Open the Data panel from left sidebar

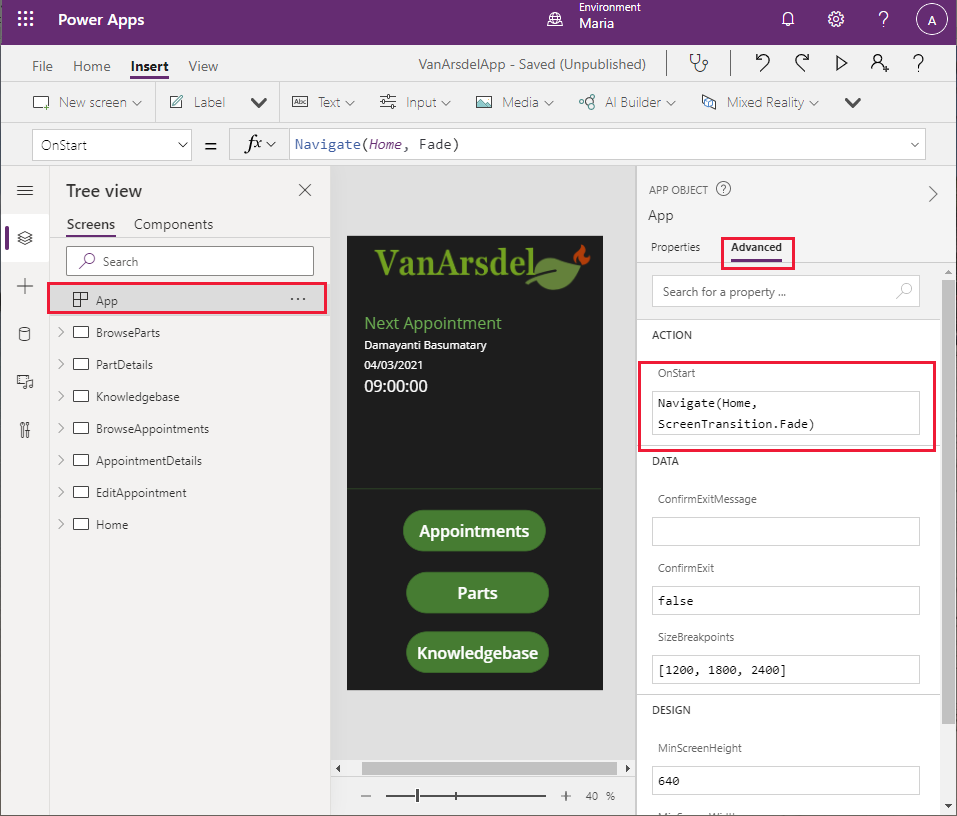[27, 333]
